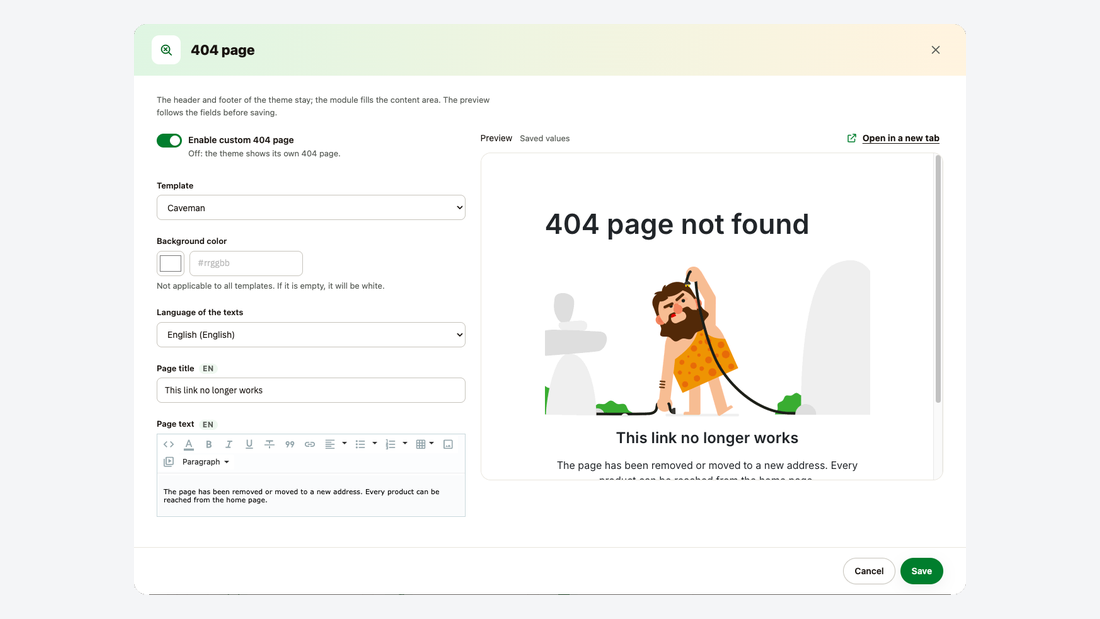Focus the #rrggbb hex color field

tap(246, 263)
